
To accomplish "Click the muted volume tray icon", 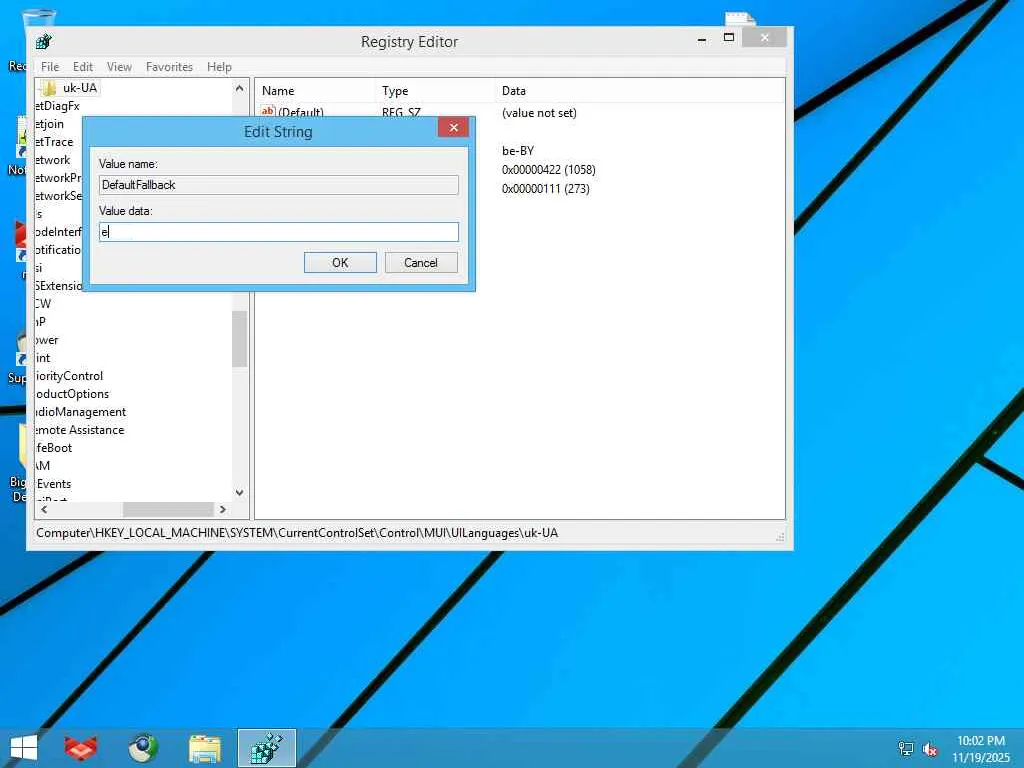I will [930, 748].
